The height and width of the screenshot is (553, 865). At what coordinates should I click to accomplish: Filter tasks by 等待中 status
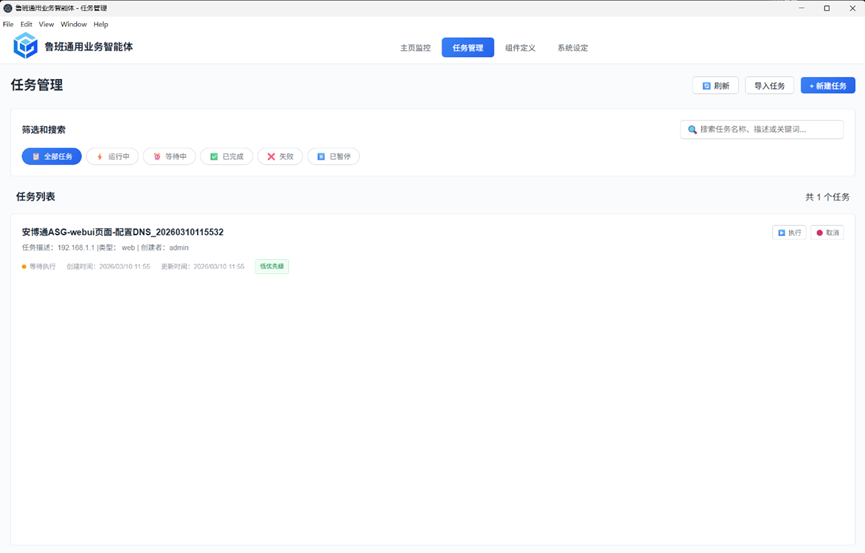coord(169,157)
